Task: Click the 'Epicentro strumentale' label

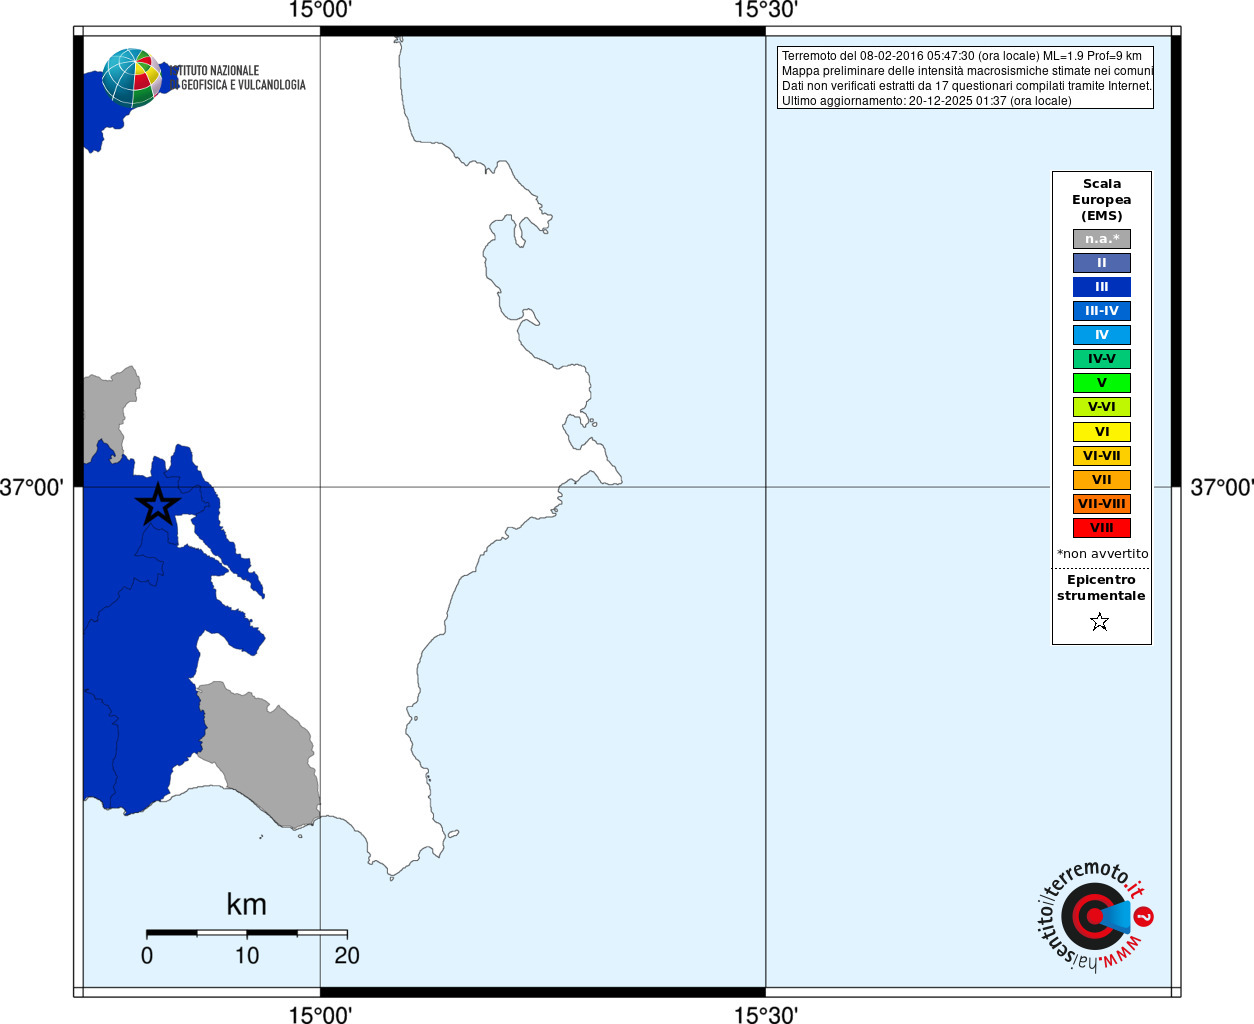Action: coord(1101,588)
